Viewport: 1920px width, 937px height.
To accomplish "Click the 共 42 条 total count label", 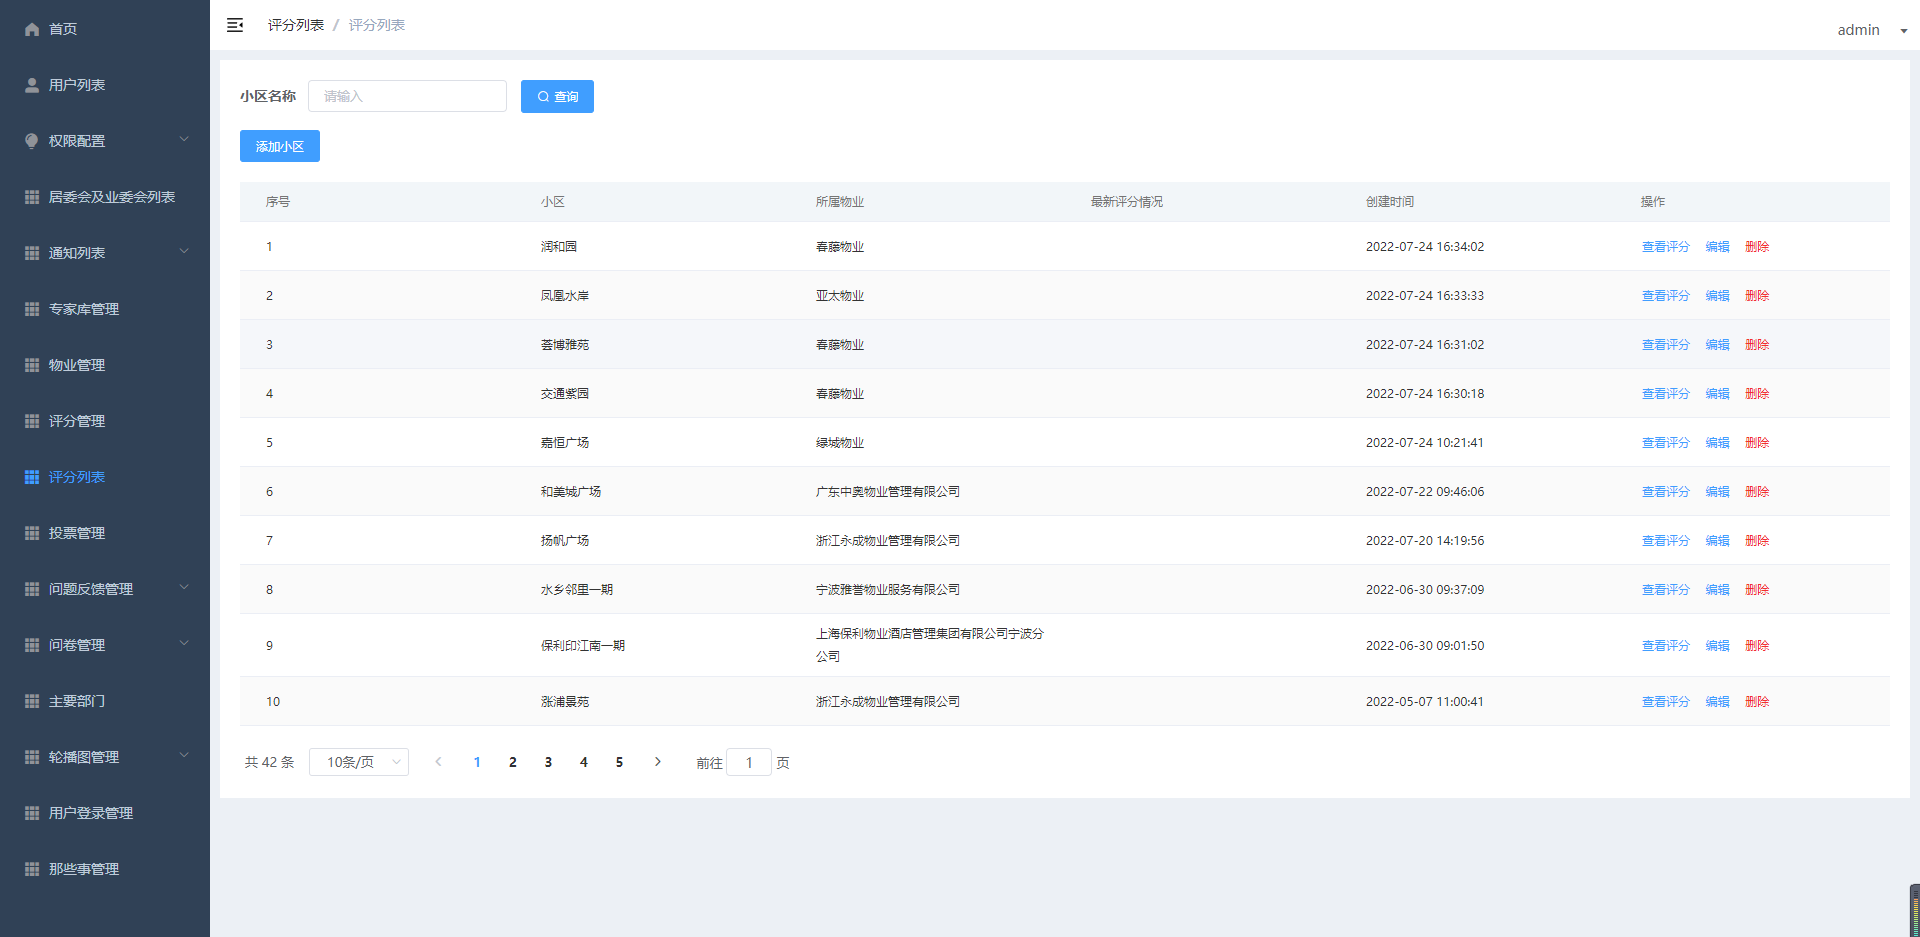I will click(x=269, y=762).
